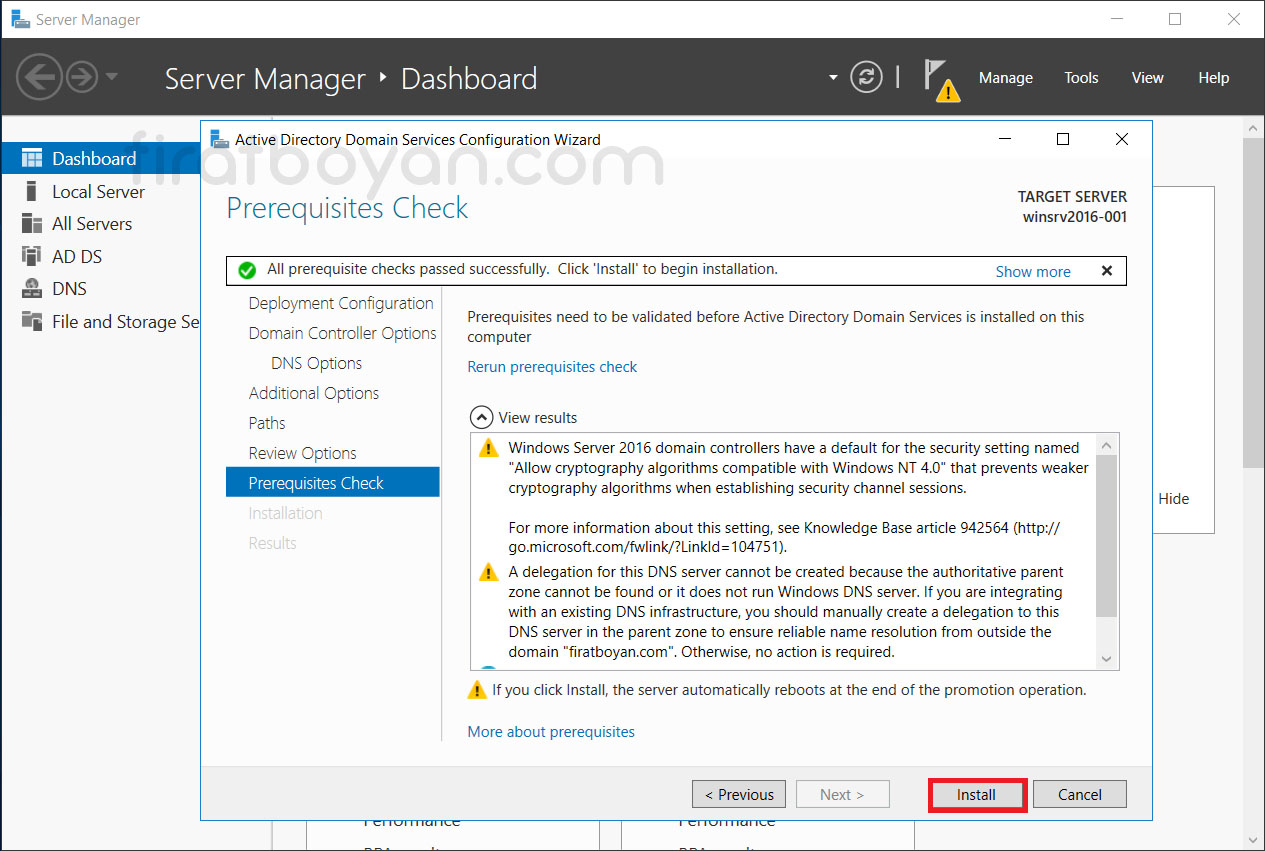Click Show more in the notification bar
Image resolution: width=1265 pixels, height=851 pixels.
click(1033, 271)
